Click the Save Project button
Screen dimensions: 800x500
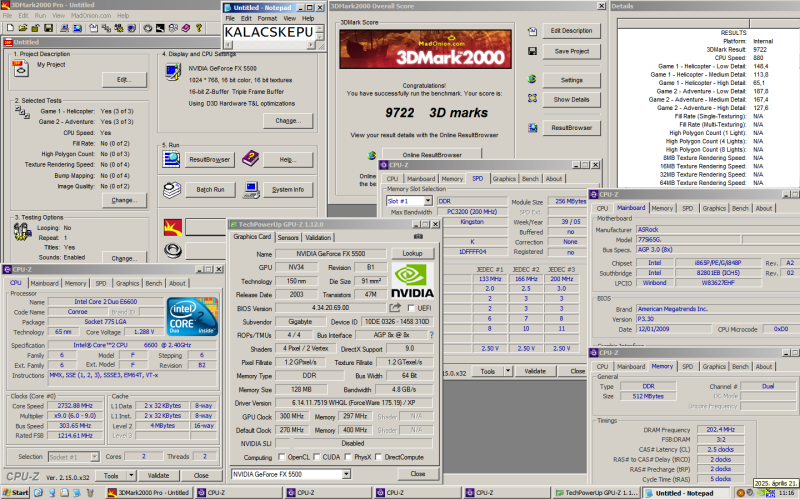click(x=571, y=51)
